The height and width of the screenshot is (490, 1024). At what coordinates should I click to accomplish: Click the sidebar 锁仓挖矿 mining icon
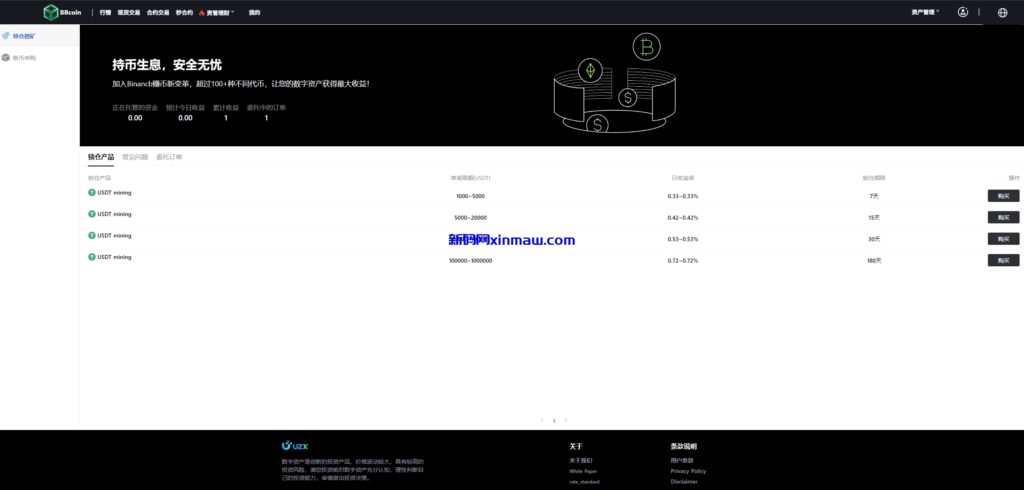click(6, 35)
